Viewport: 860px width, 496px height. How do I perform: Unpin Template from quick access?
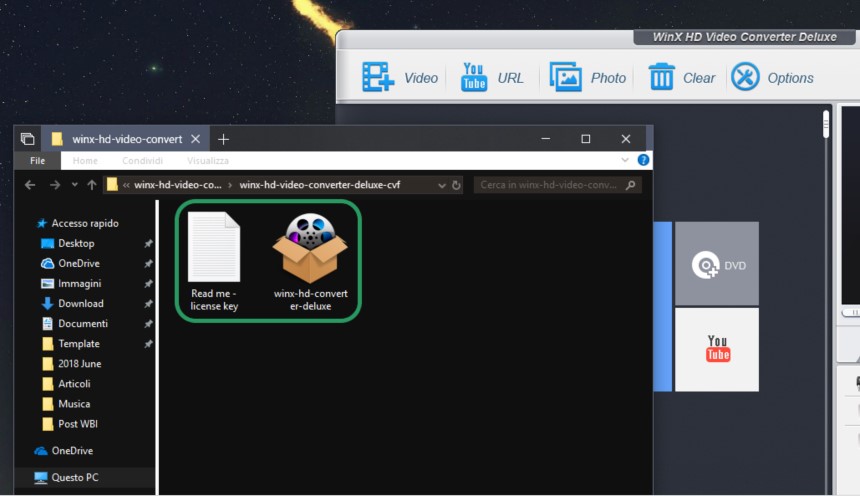tap(148, 344)
